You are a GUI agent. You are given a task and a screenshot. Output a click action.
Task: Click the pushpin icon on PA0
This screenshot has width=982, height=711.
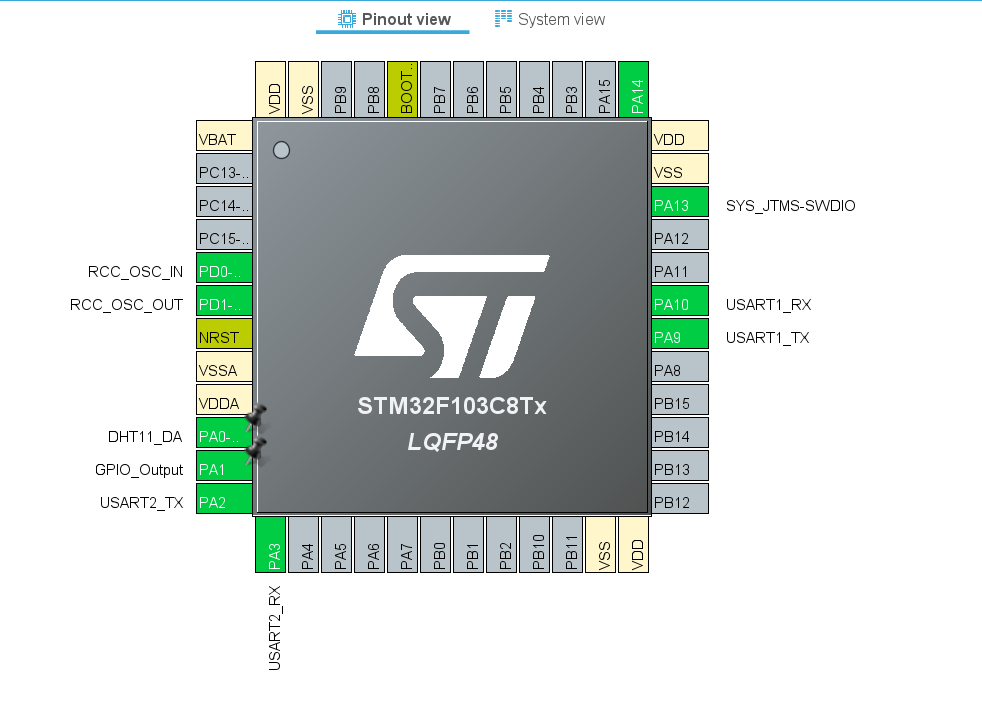[256, 417]
